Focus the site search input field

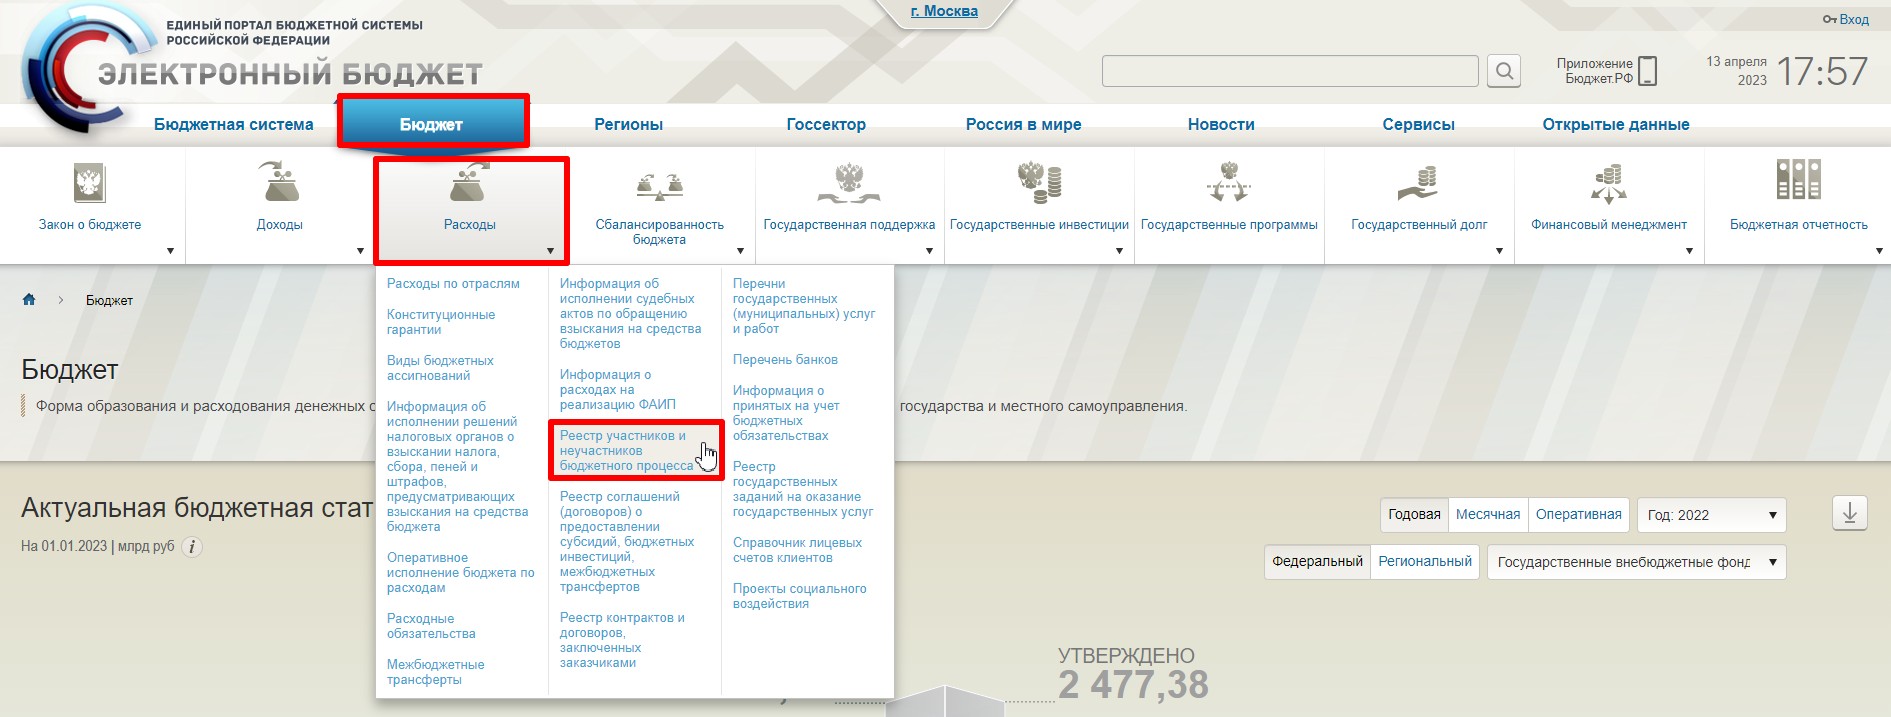coord(1290,71)
